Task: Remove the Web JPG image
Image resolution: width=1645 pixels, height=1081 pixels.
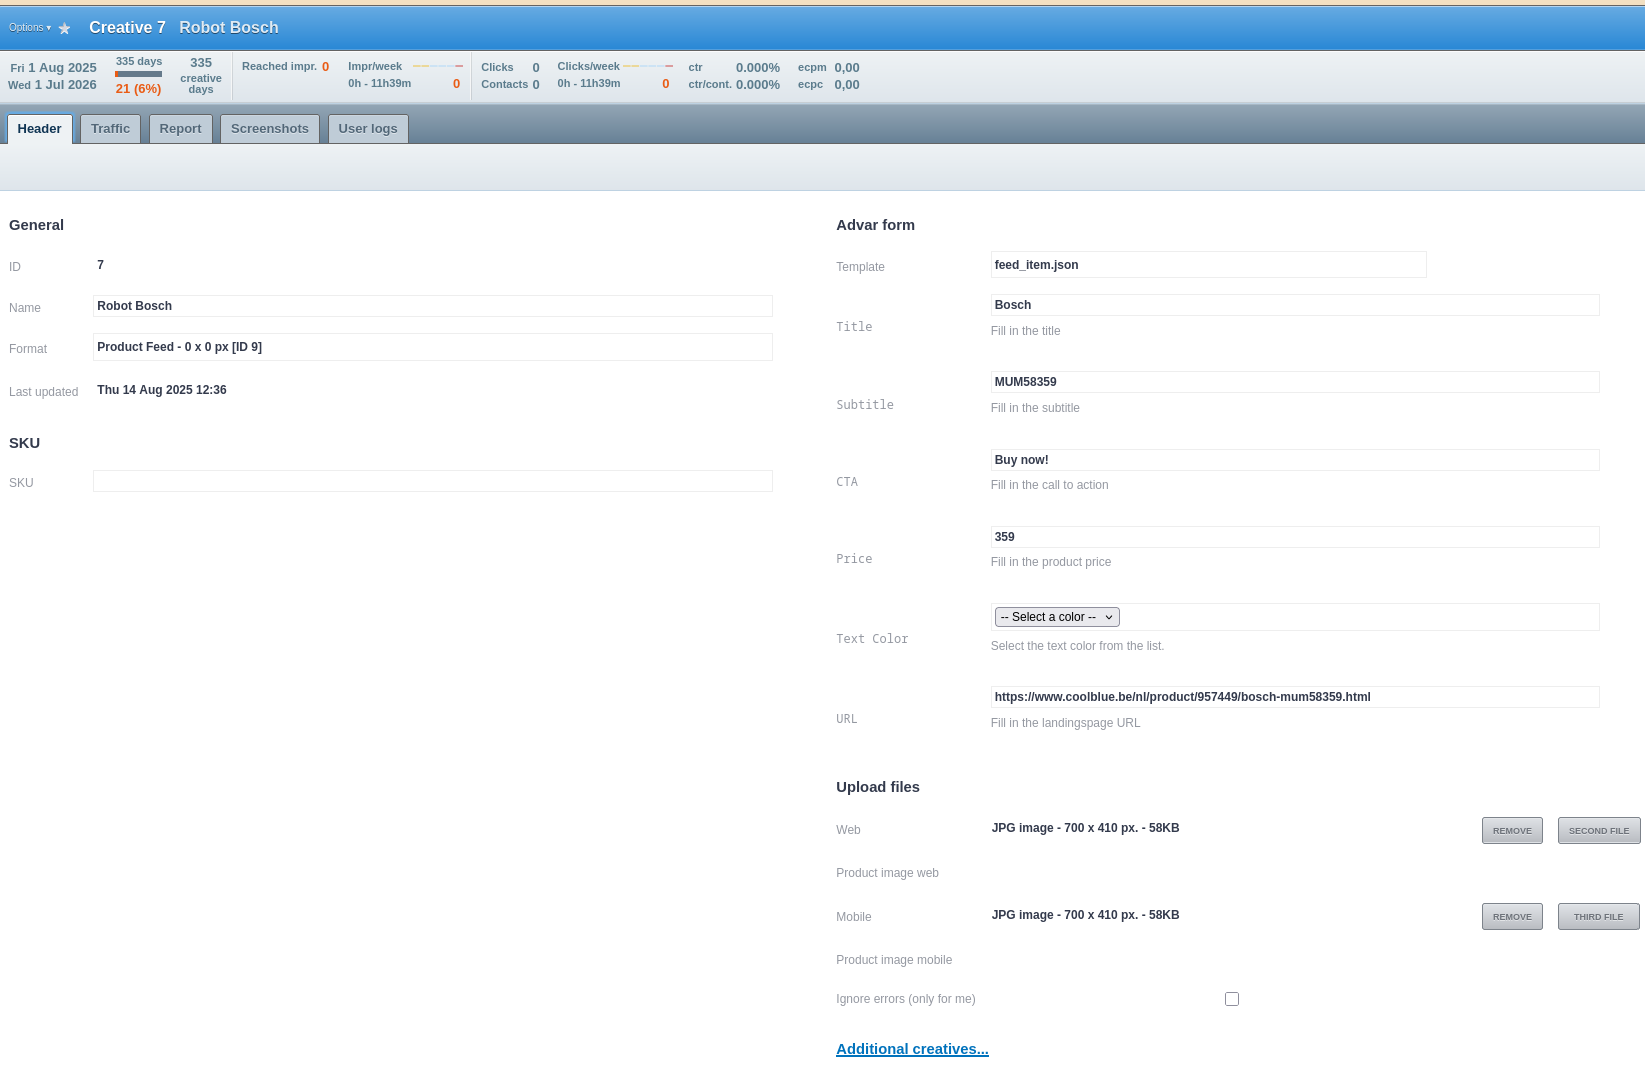Action: [1511, 831]
